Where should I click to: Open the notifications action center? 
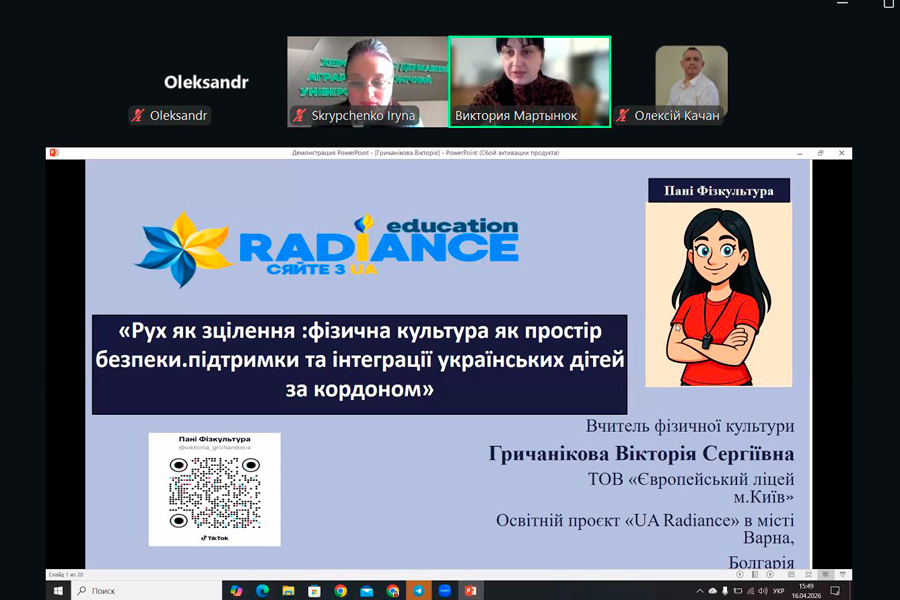point(835,591)
